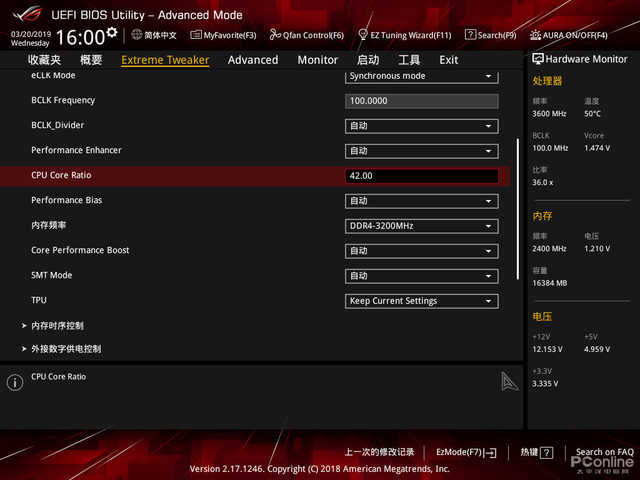Select the Core Performance Boost label
The image size is (640, 480).
80,250
